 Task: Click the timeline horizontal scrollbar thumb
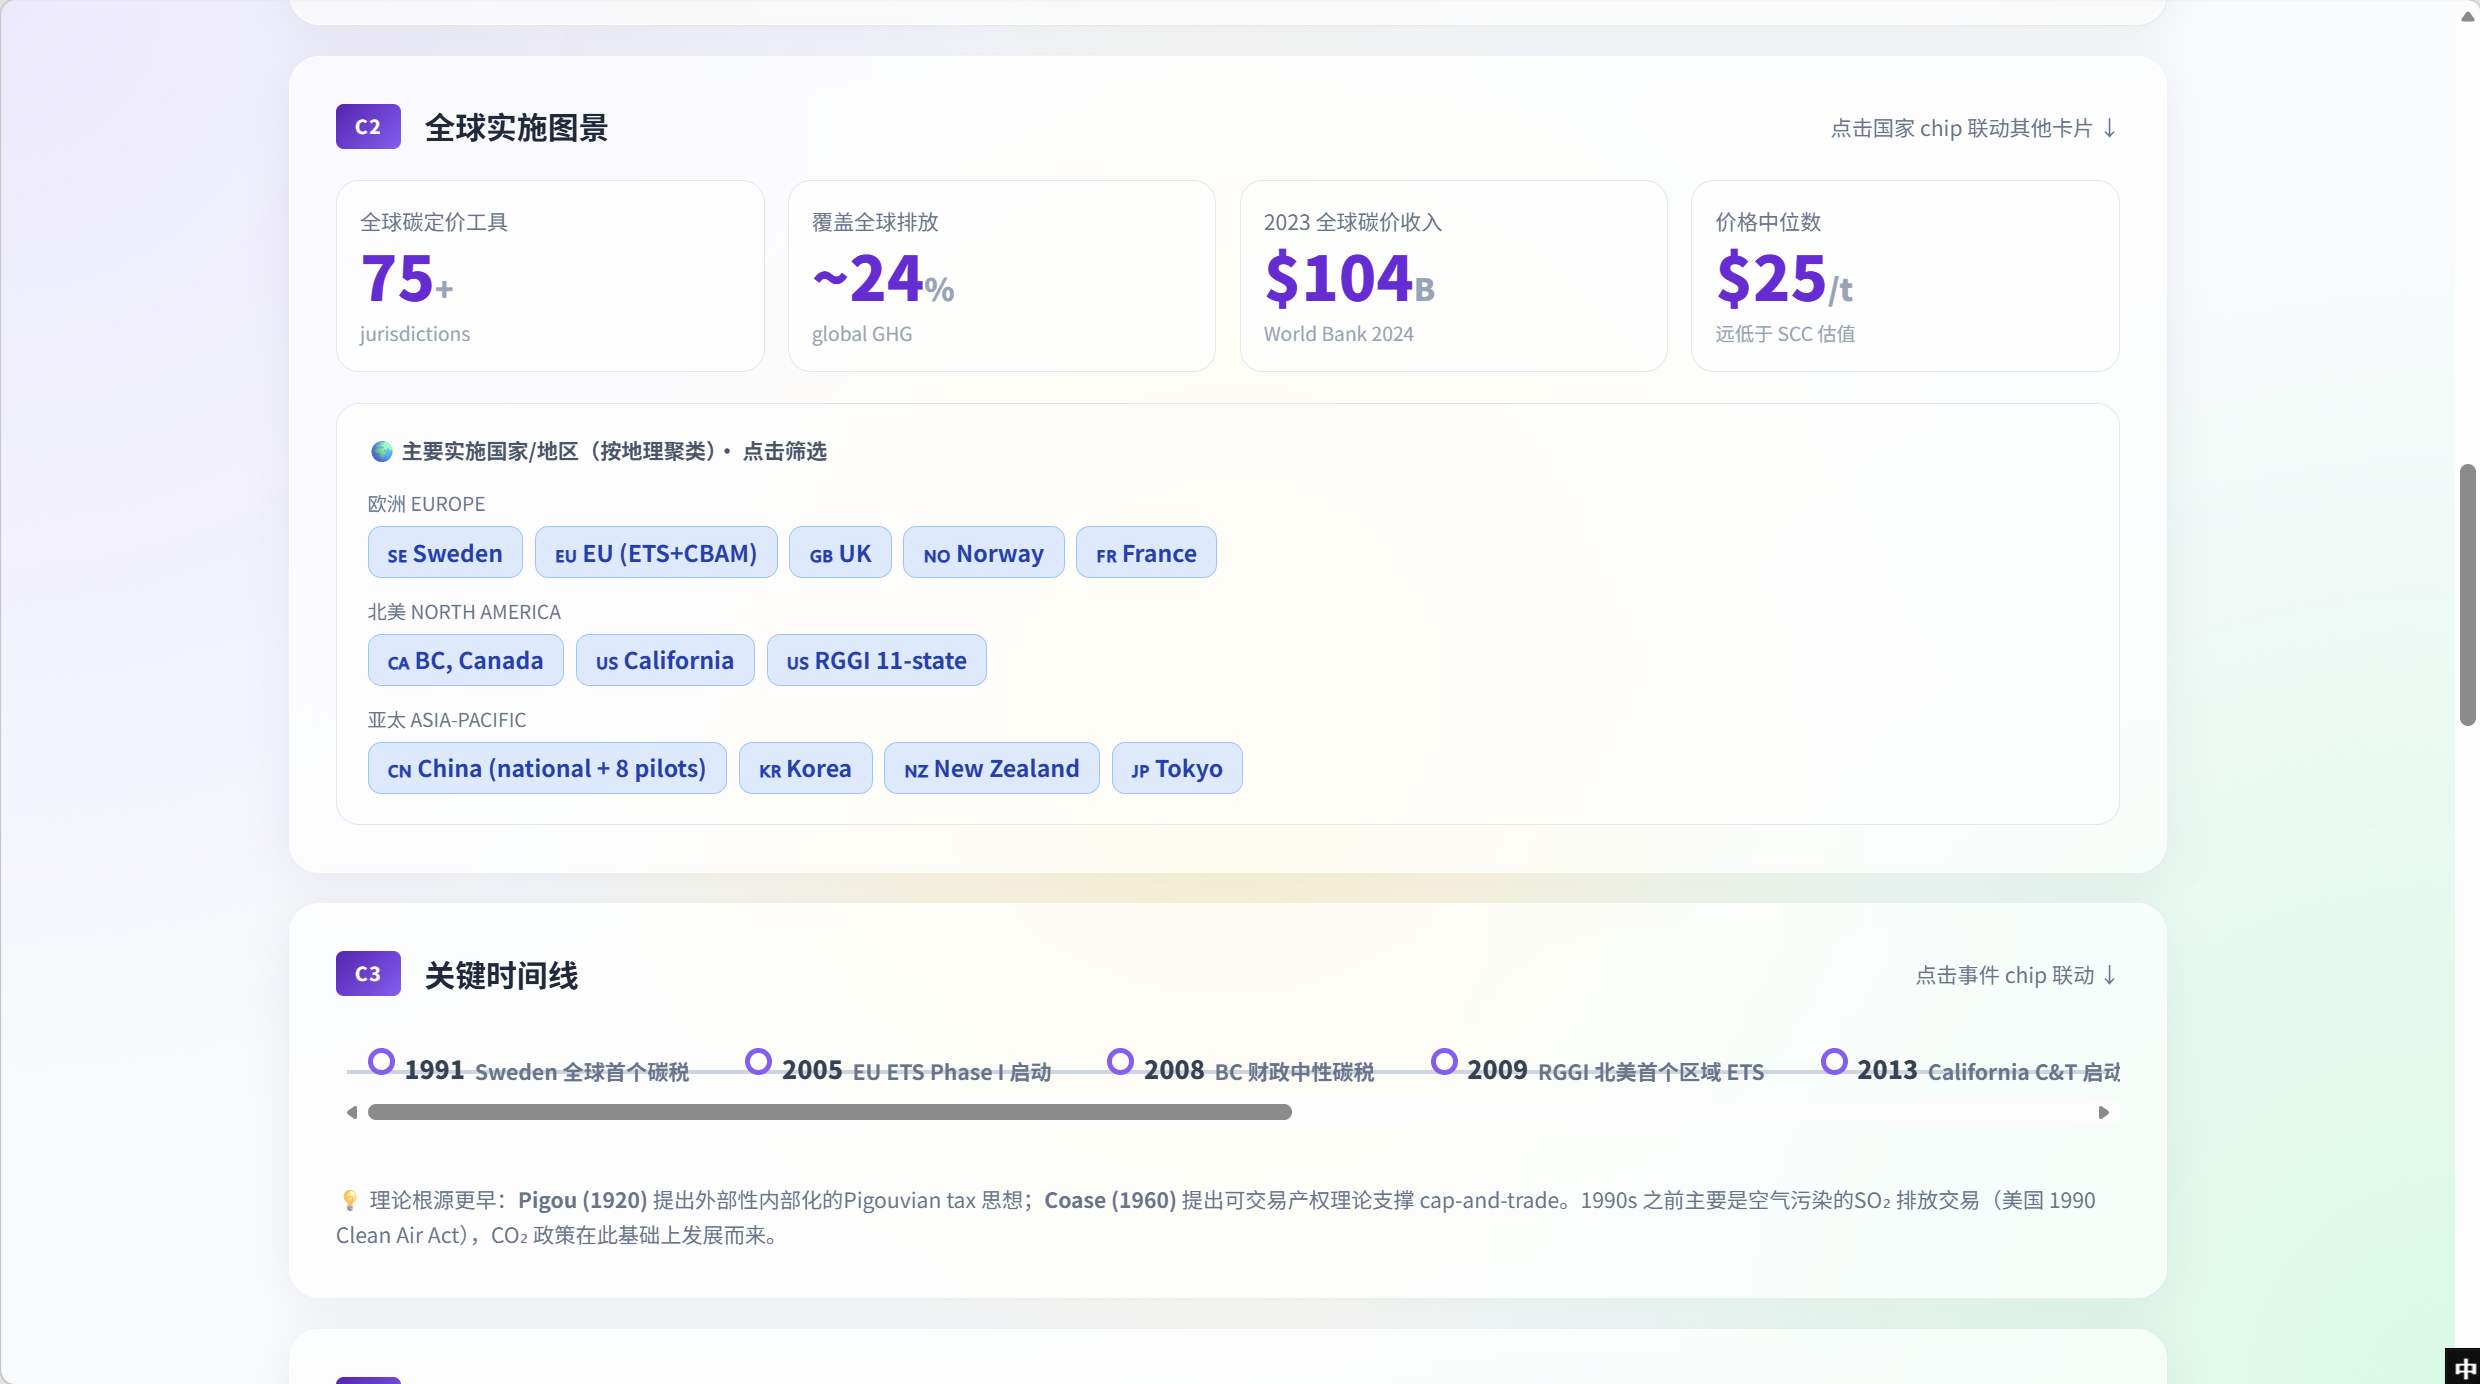click(830, 1113)
